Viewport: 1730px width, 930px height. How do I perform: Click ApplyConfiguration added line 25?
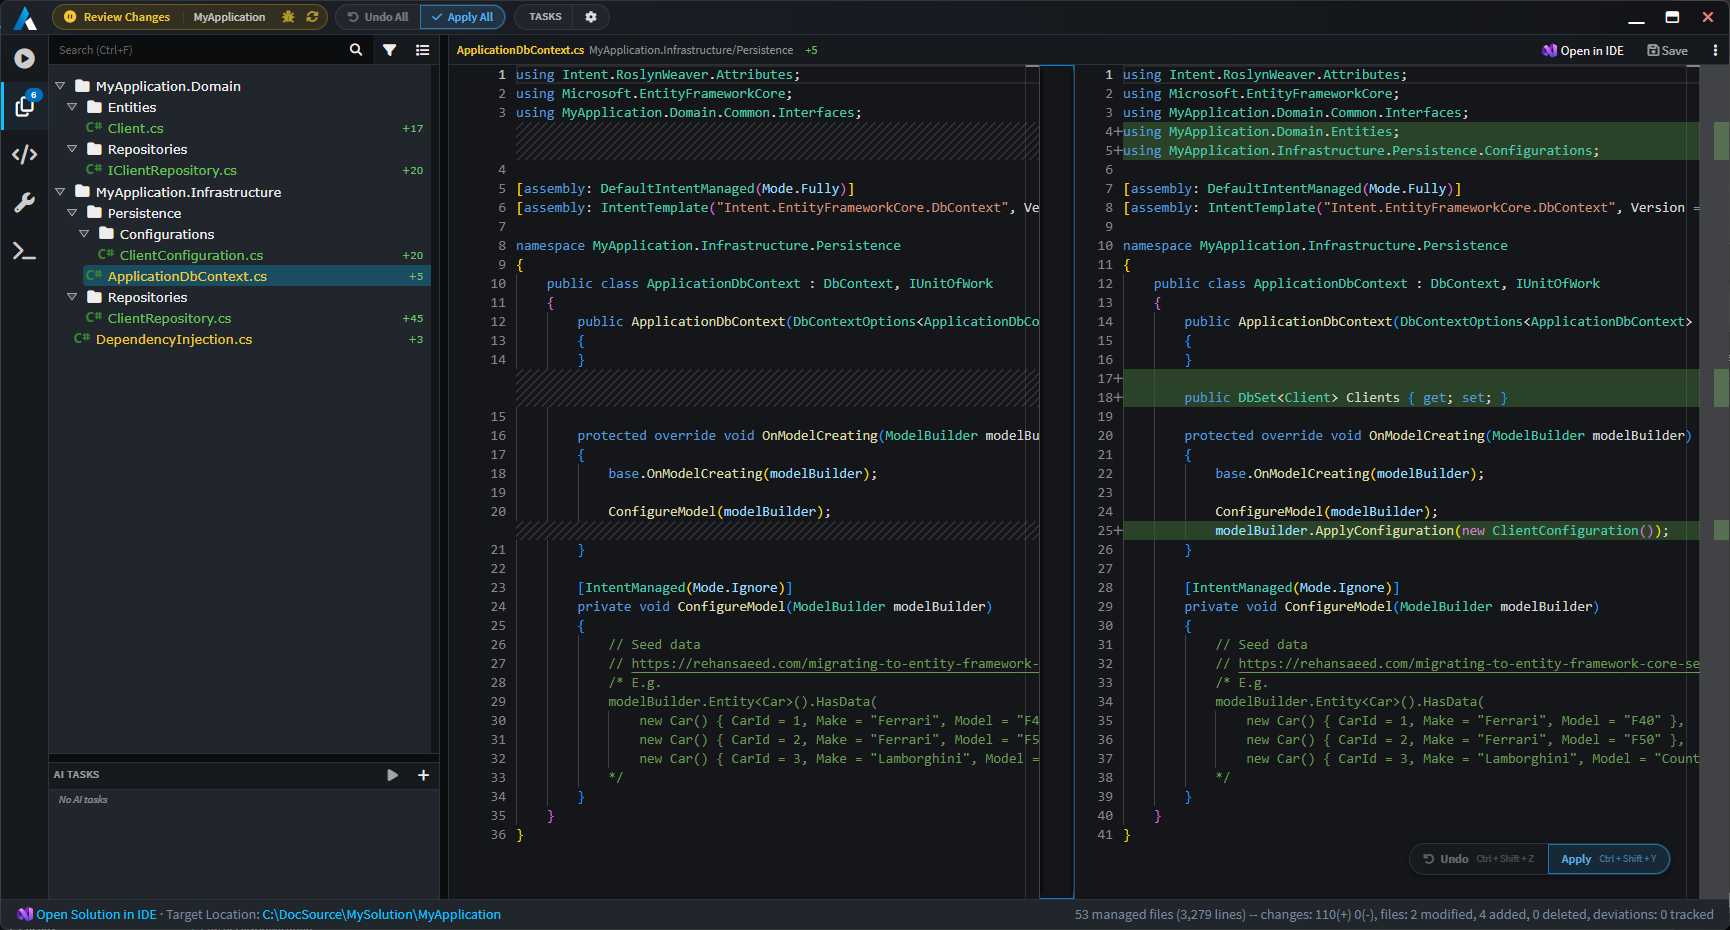click(x=1441, y=530)
